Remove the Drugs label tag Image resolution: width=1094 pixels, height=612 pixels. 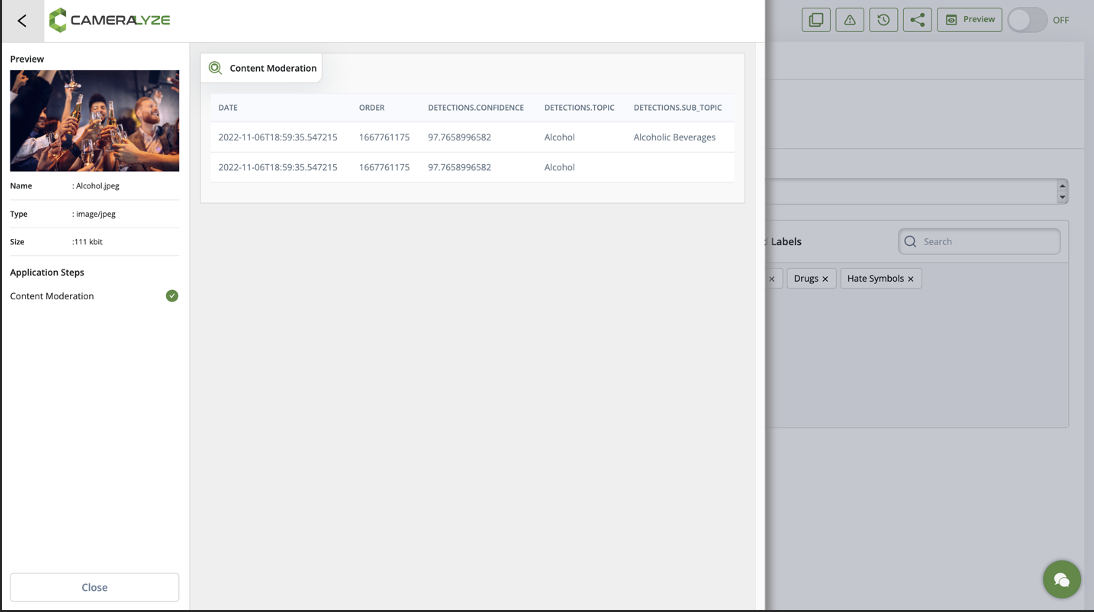pyautogui.click(x=825, y=279)
